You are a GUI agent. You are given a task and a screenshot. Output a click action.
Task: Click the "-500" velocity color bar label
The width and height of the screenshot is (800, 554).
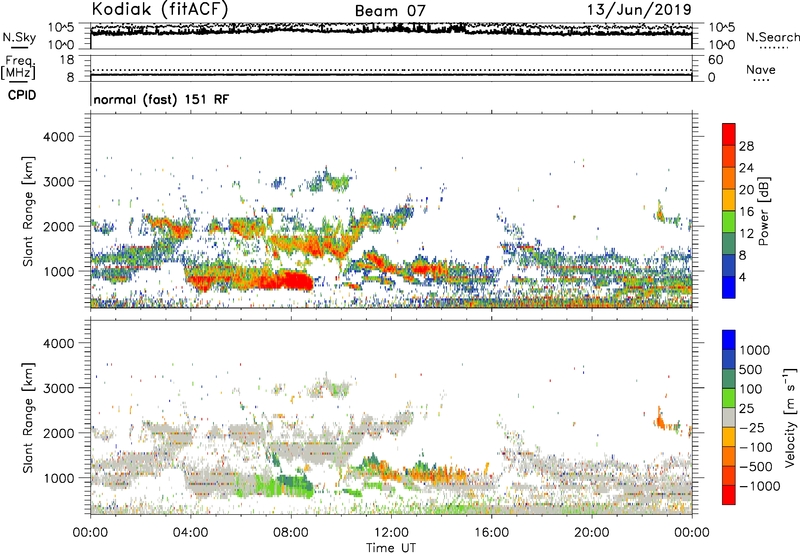755,467
